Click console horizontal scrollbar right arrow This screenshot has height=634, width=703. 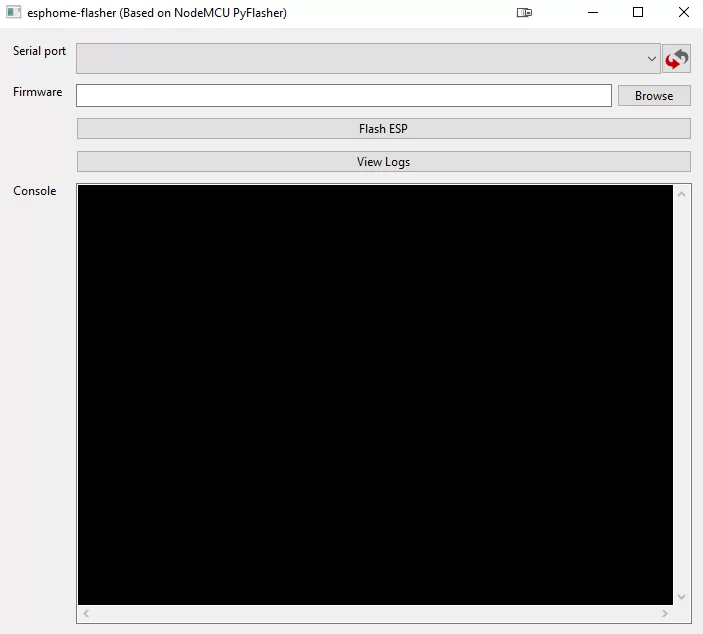coord(664,613)
